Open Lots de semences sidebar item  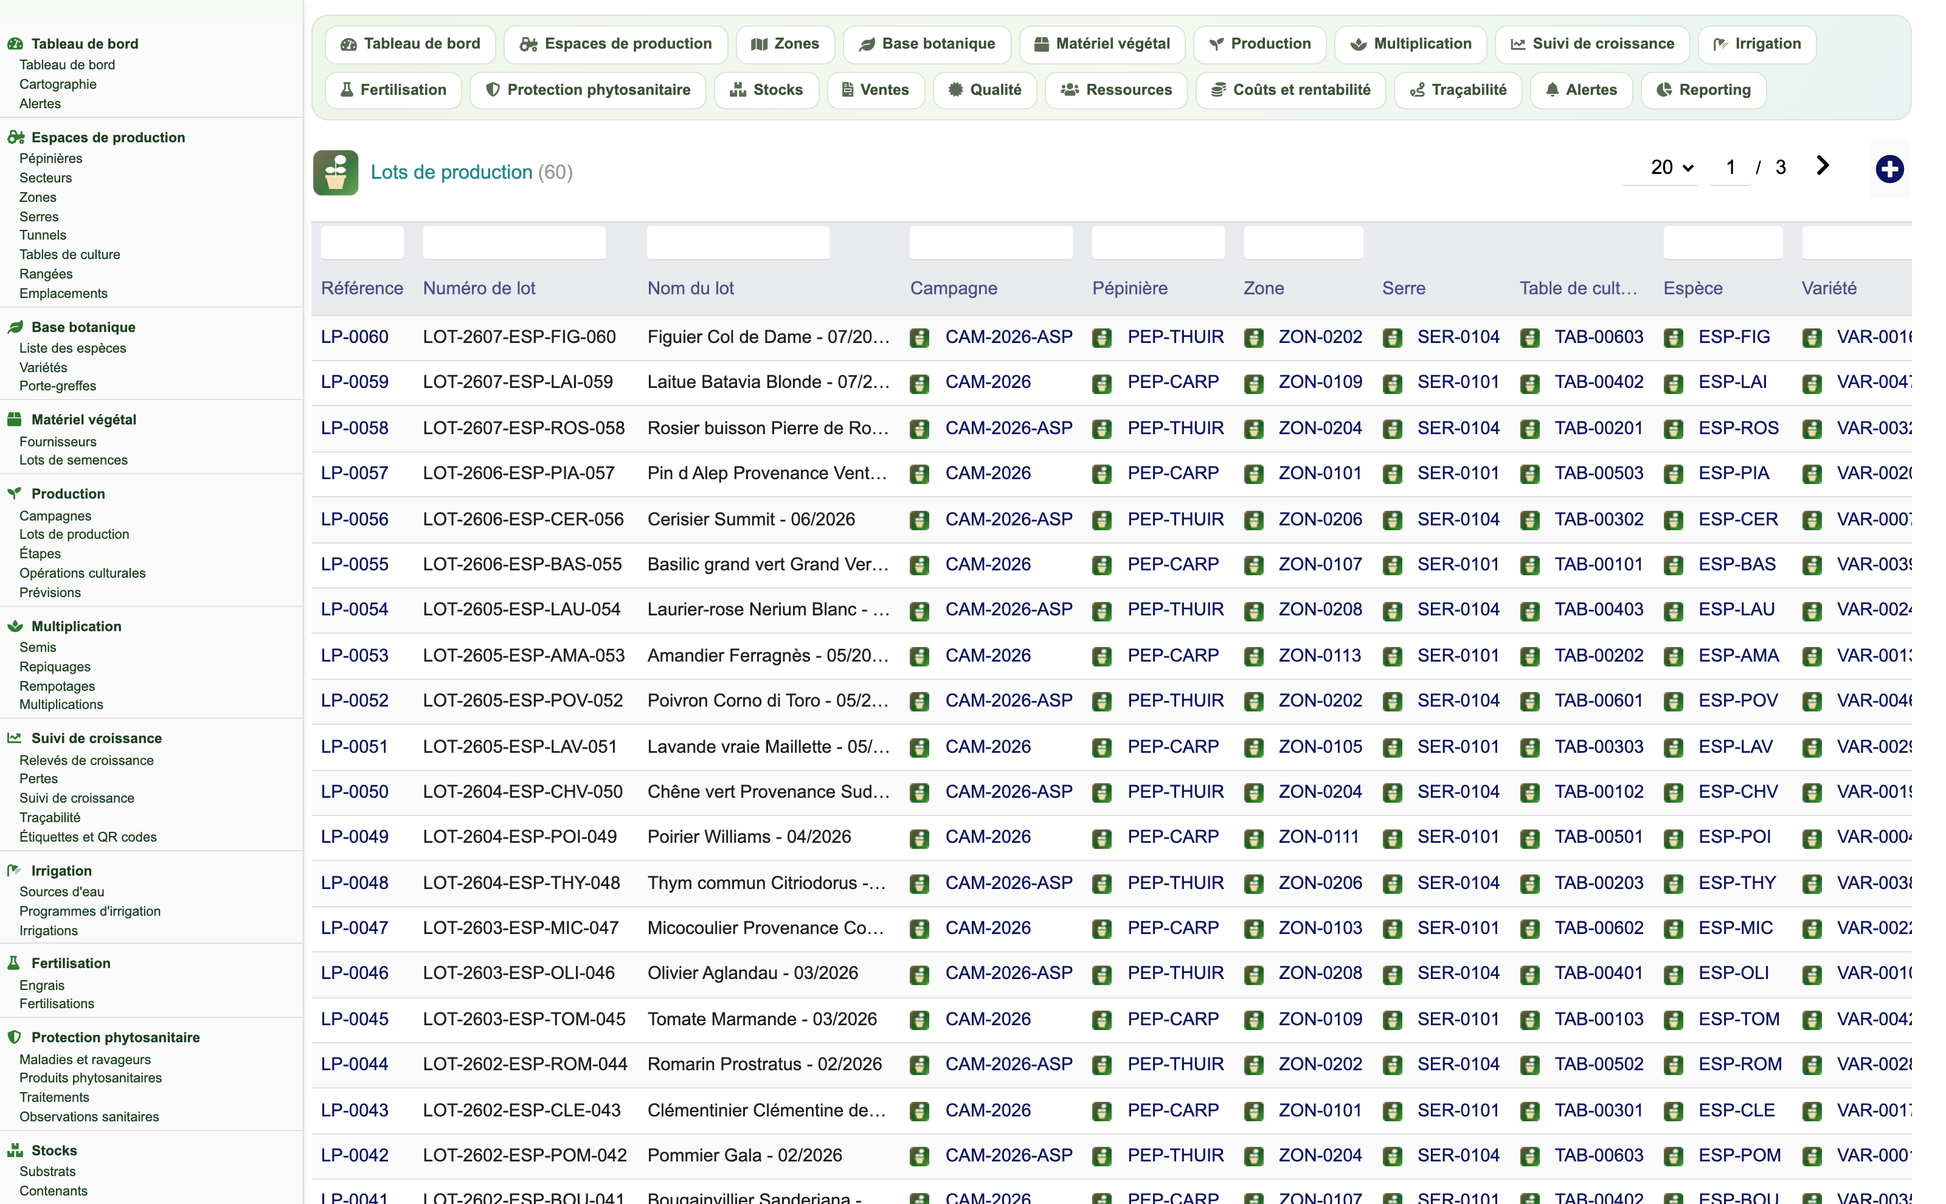[x=73, y=460]
